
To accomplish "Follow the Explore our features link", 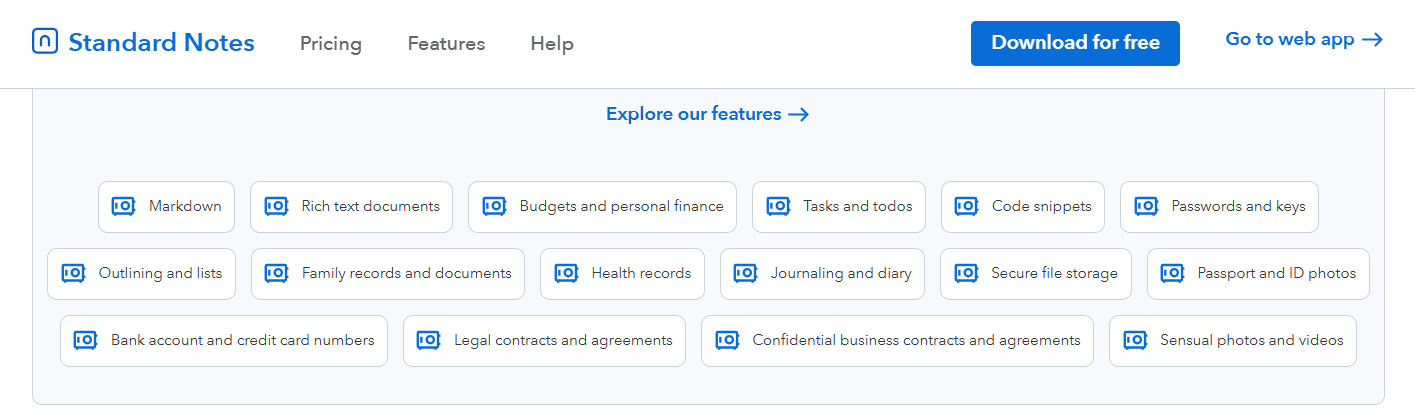I will coord(707,114).
